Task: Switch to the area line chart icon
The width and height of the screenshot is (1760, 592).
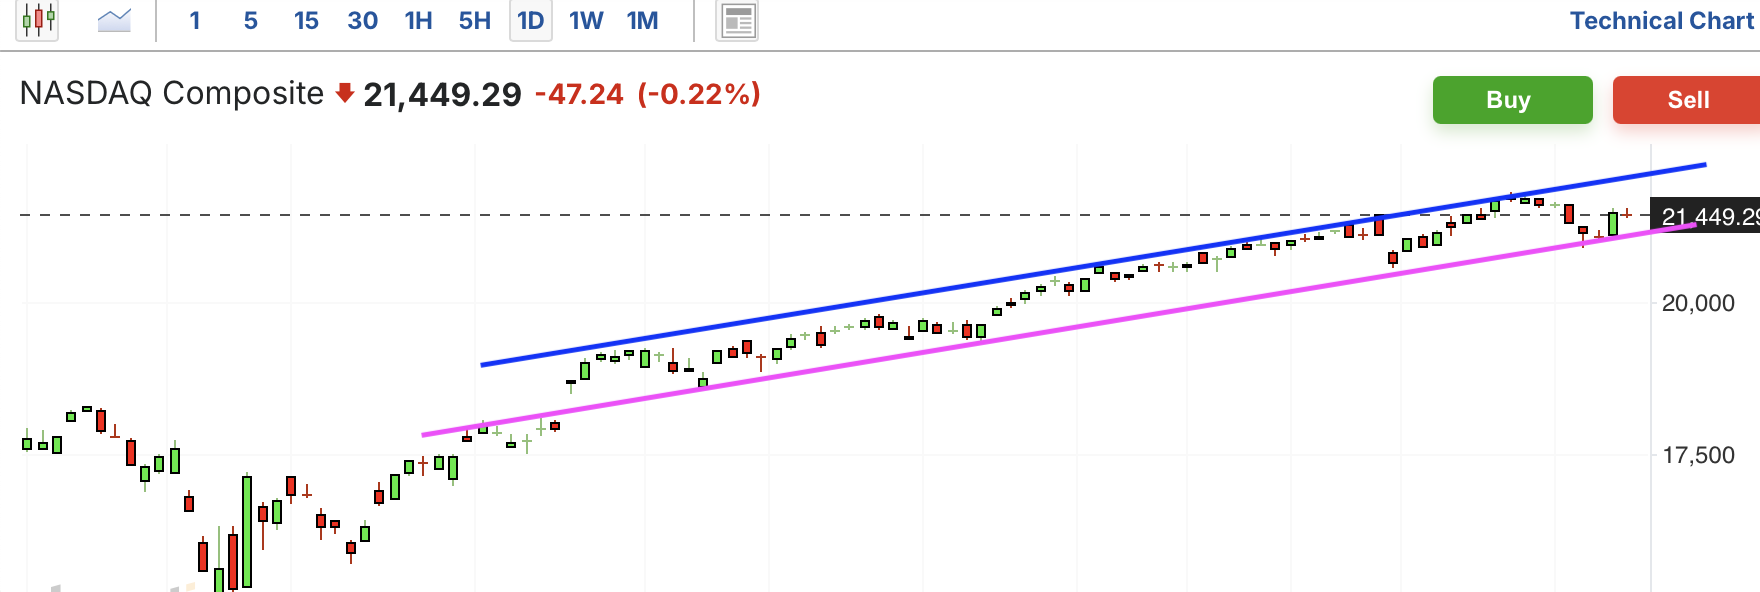Action: [x=114, y=20]
